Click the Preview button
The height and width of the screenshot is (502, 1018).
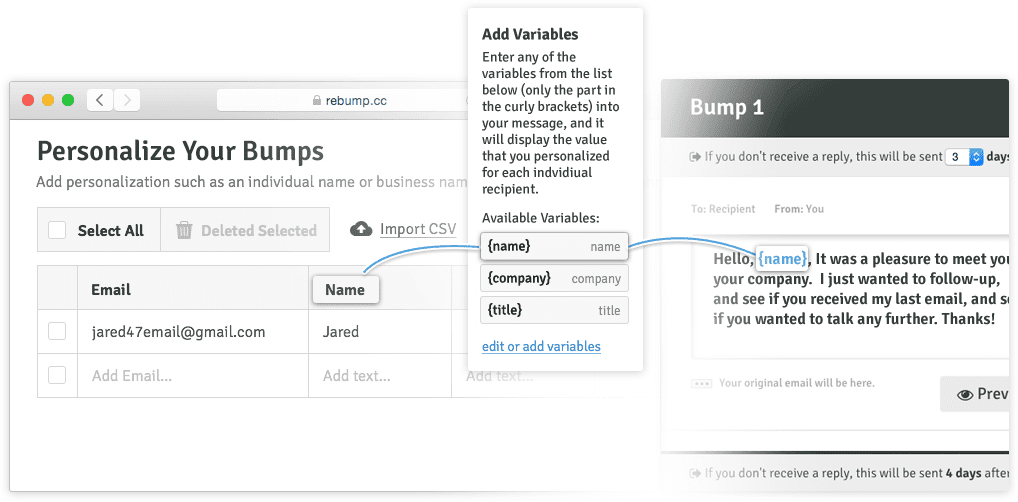click(x=974, y=394)
